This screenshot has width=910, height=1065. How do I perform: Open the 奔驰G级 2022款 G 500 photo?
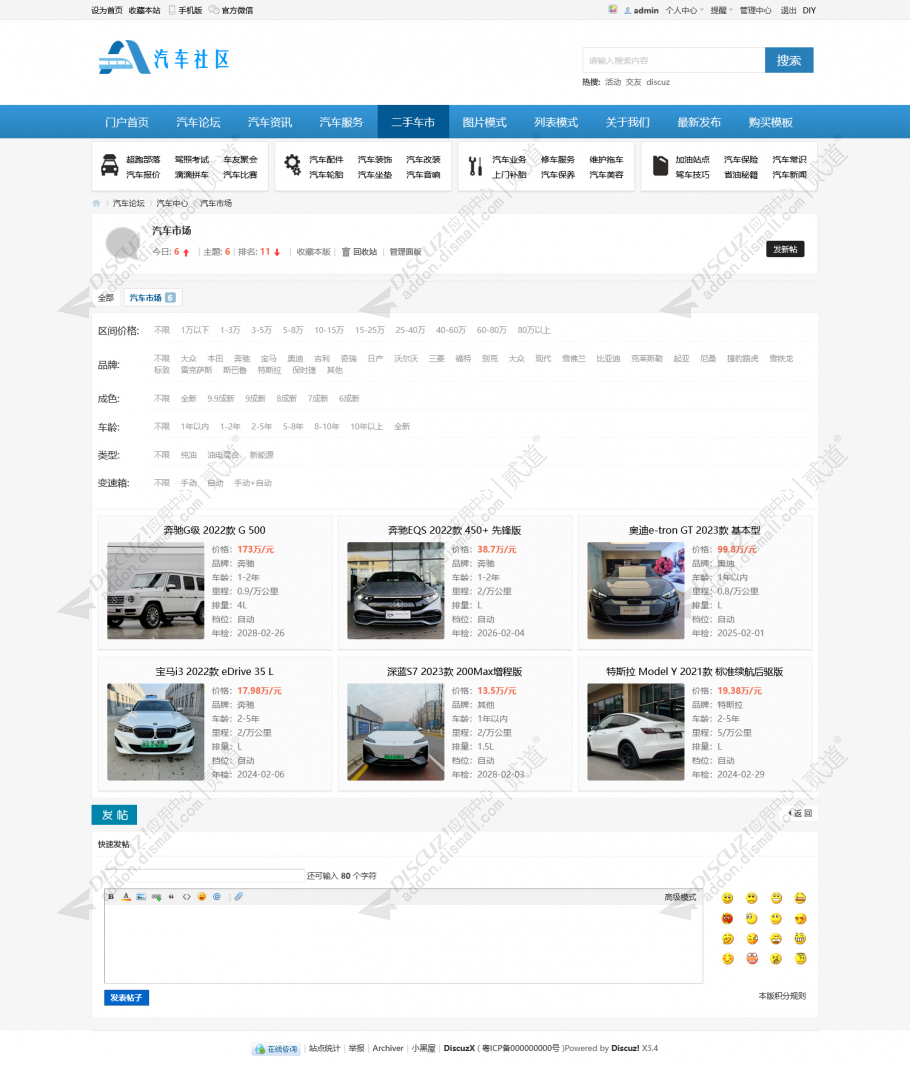(x=156, y=590)
